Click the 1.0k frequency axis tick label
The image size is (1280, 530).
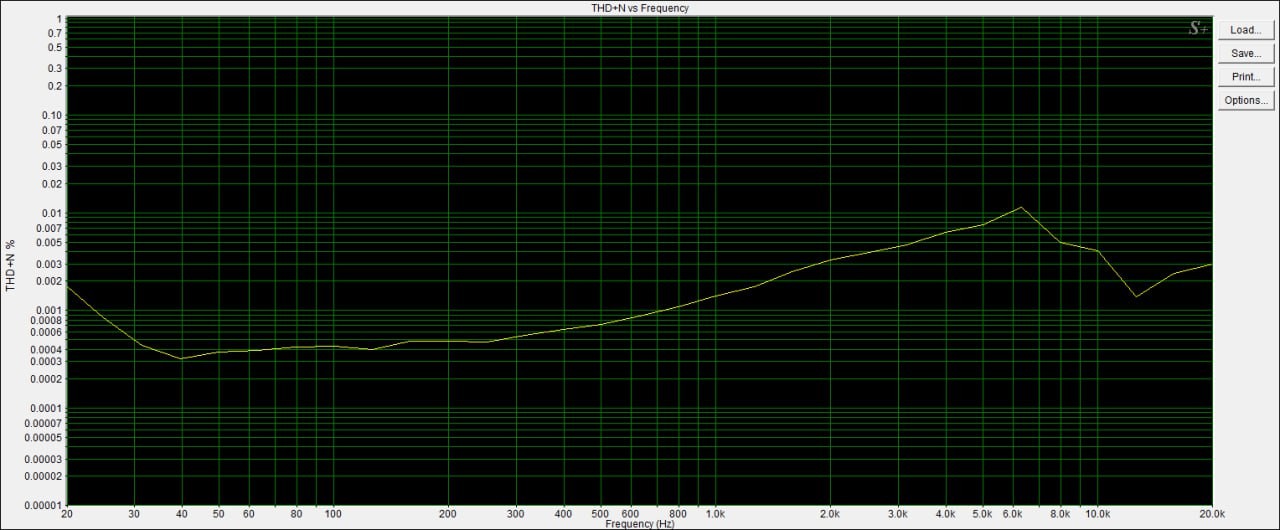point(715,513)
